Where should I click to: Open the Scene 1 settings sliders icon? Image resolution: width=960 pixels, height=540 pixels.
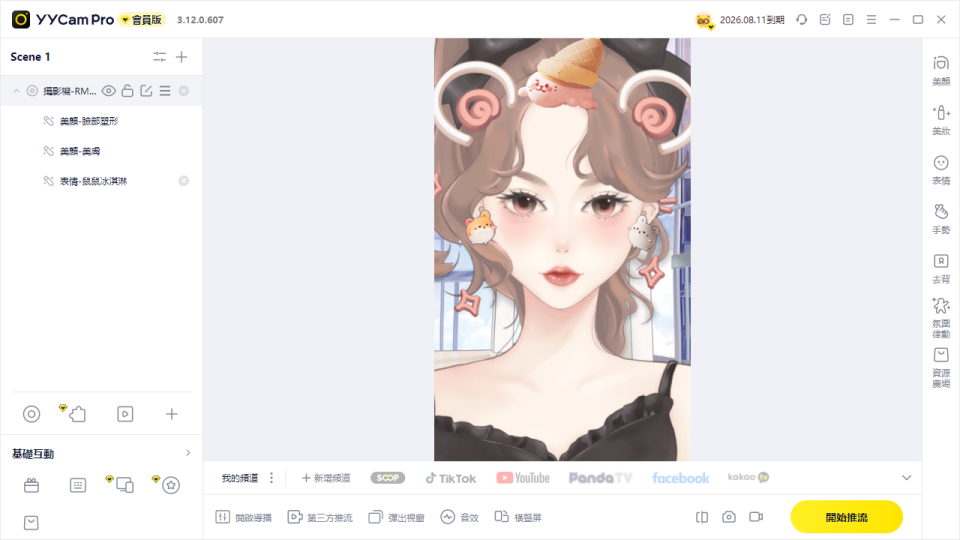(159, 57)
